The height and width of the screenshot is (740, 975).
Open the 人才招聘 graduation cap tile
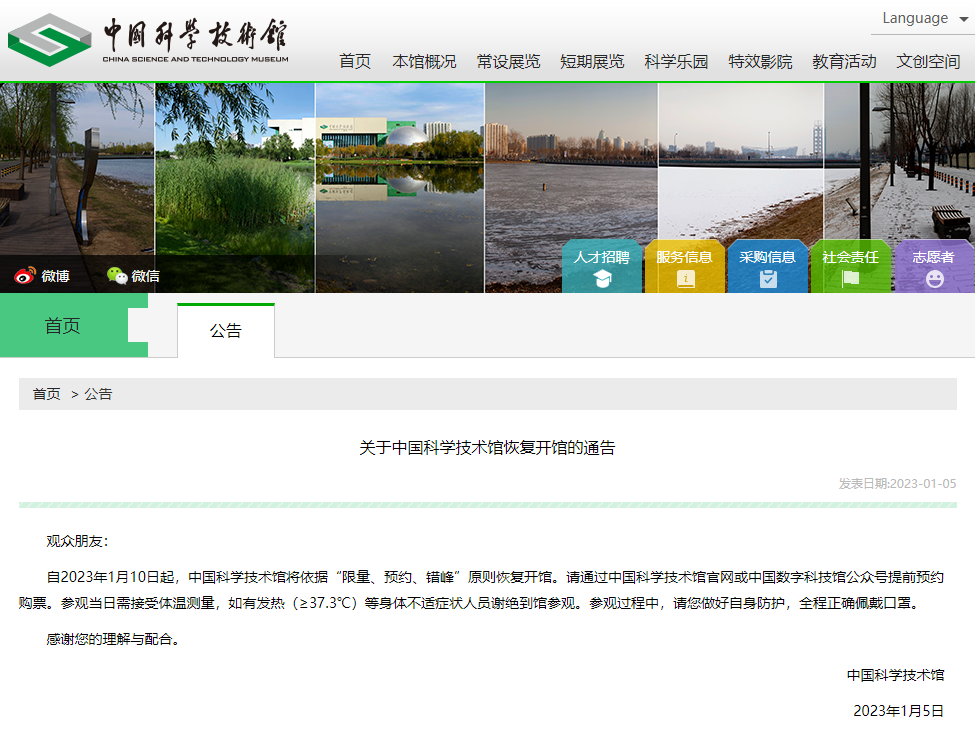pos(601,266)
